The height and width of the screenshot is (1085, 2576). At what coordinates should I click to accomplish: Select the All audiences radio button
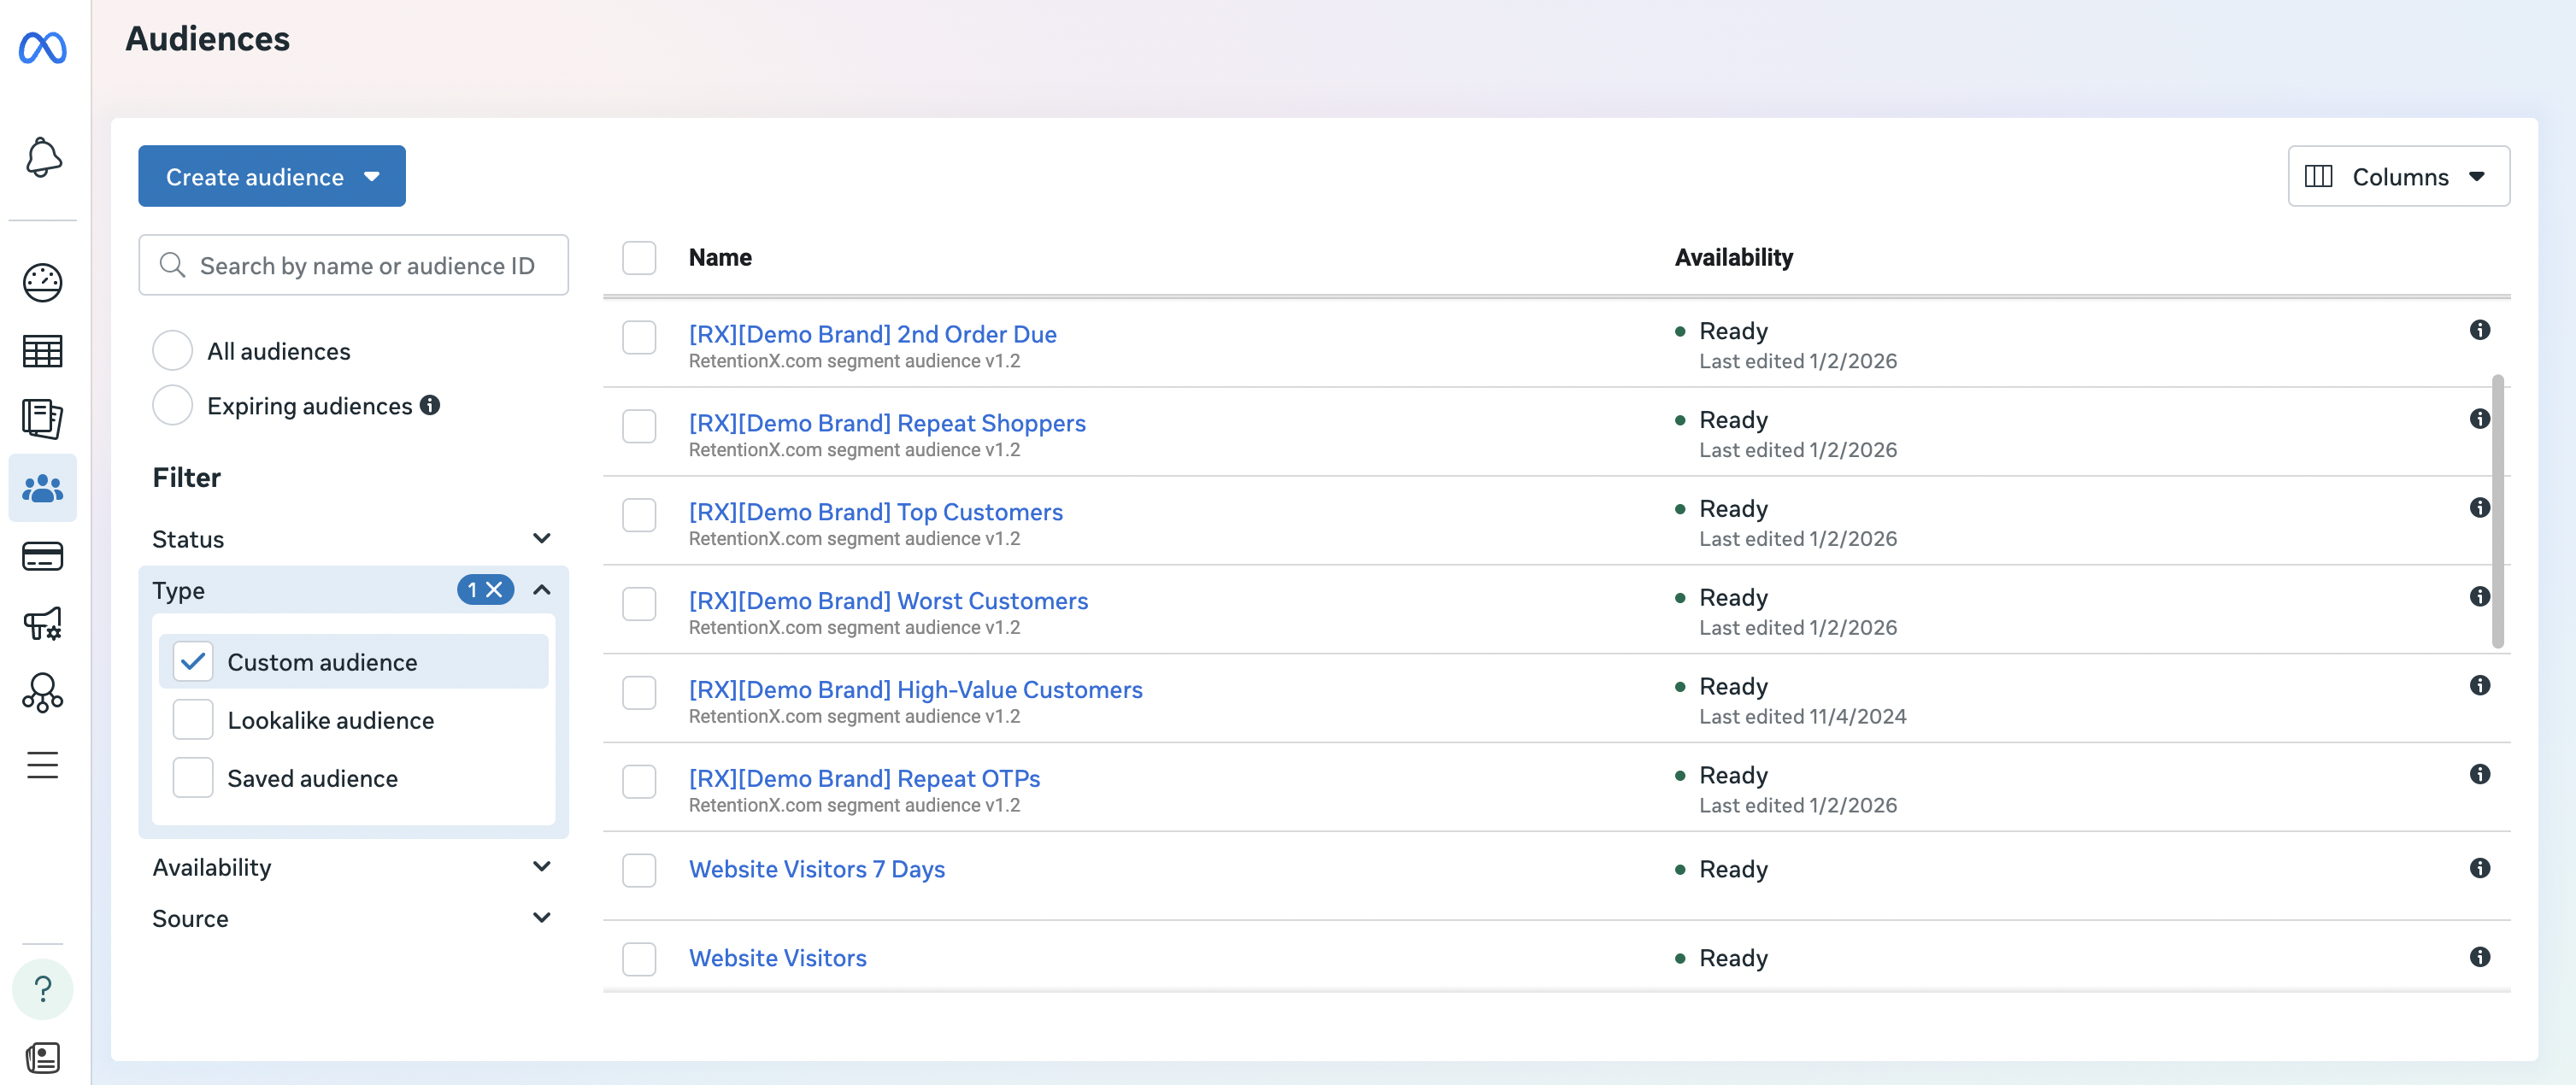[172, 350]
